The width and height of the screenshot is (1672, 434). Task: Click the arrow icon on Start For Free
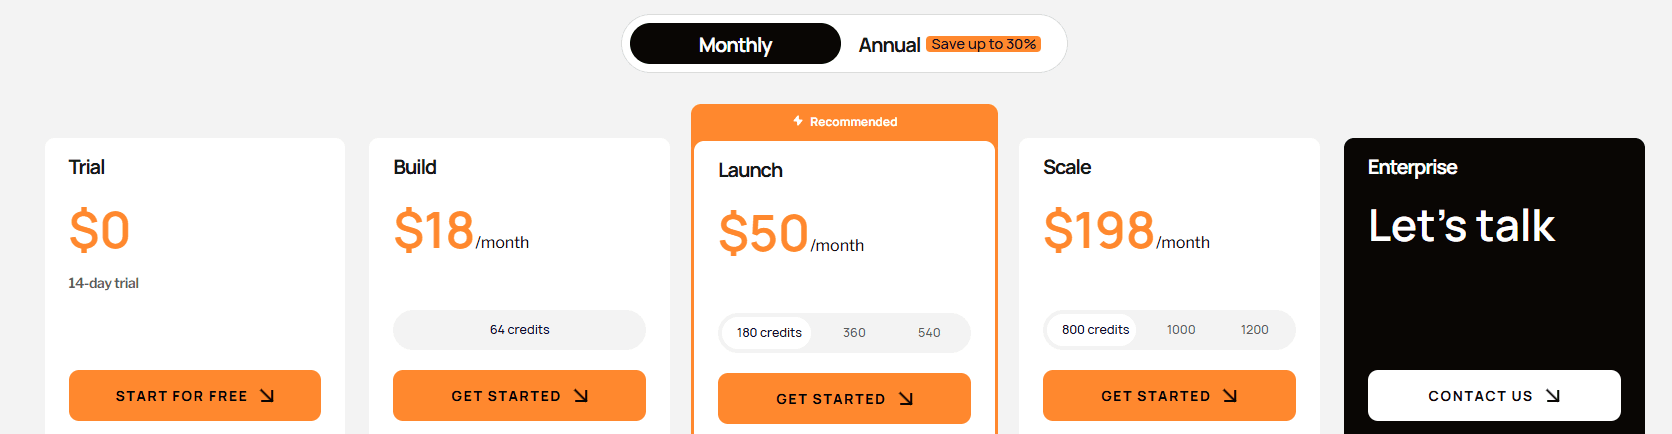(267, 396)
